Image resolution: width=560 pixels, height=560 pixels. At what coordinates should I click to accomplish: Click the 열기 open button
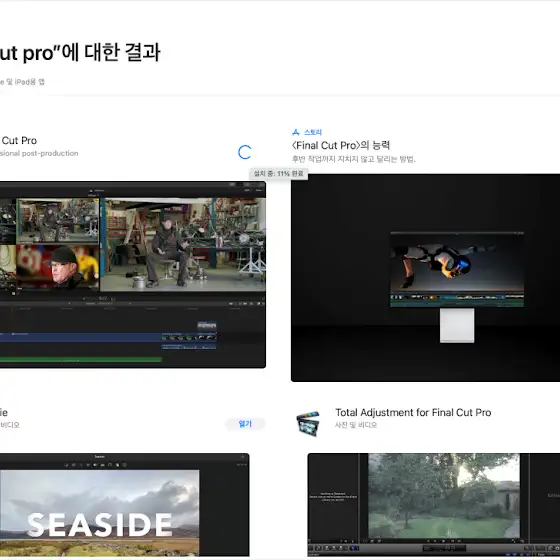pos(245,424)
